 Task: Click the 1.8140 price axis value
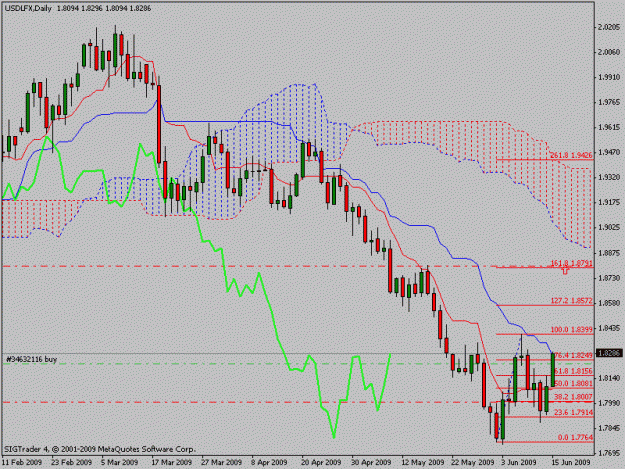609,378
